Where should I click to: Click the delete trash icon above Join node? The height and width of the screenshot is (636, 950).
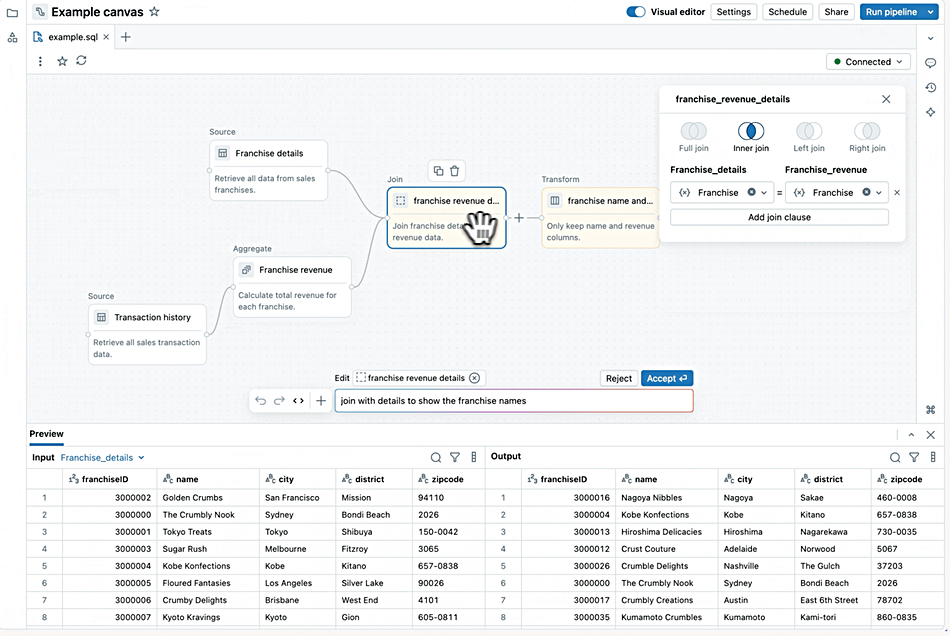[x=455, y=171]
